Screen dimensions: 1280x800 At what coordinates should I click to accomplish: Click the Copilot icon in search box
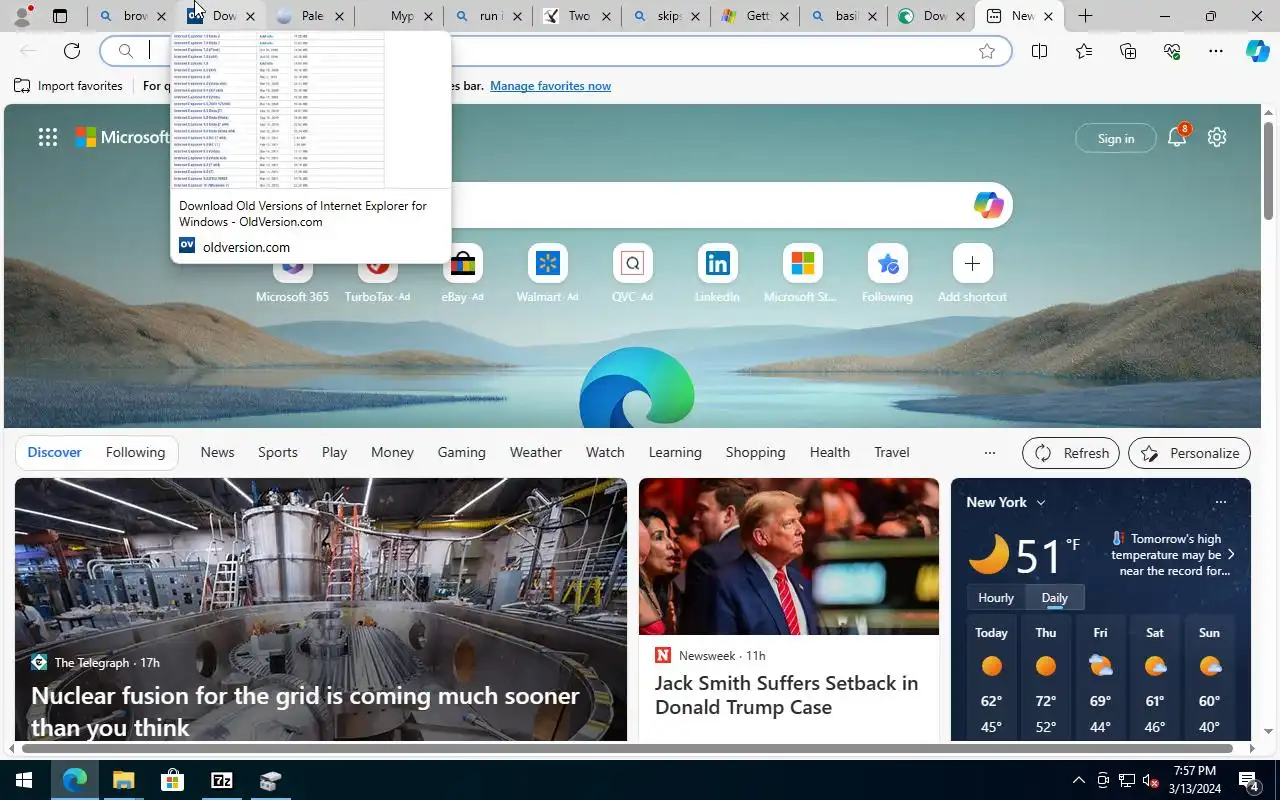pos(988,205)
